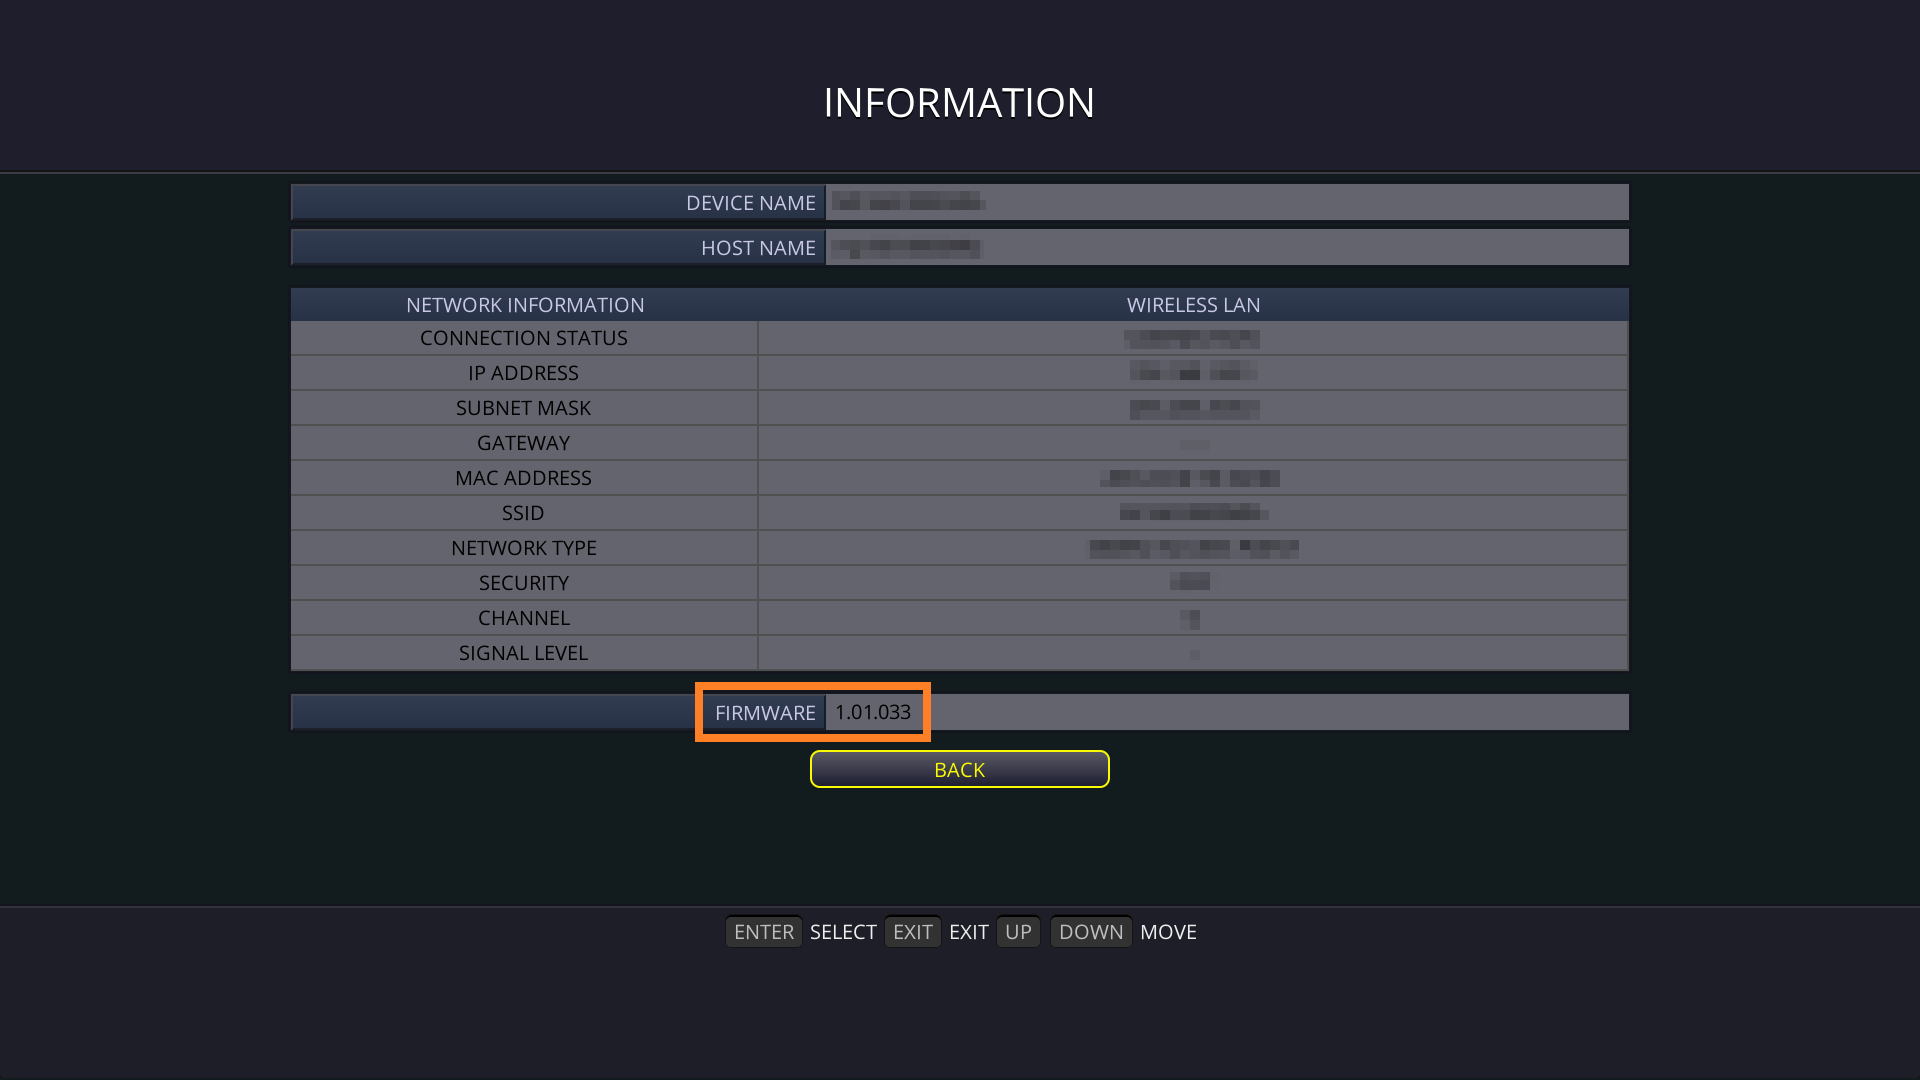
Task: Select the SIGNAL LEVEL row
Action: [524, 653]
